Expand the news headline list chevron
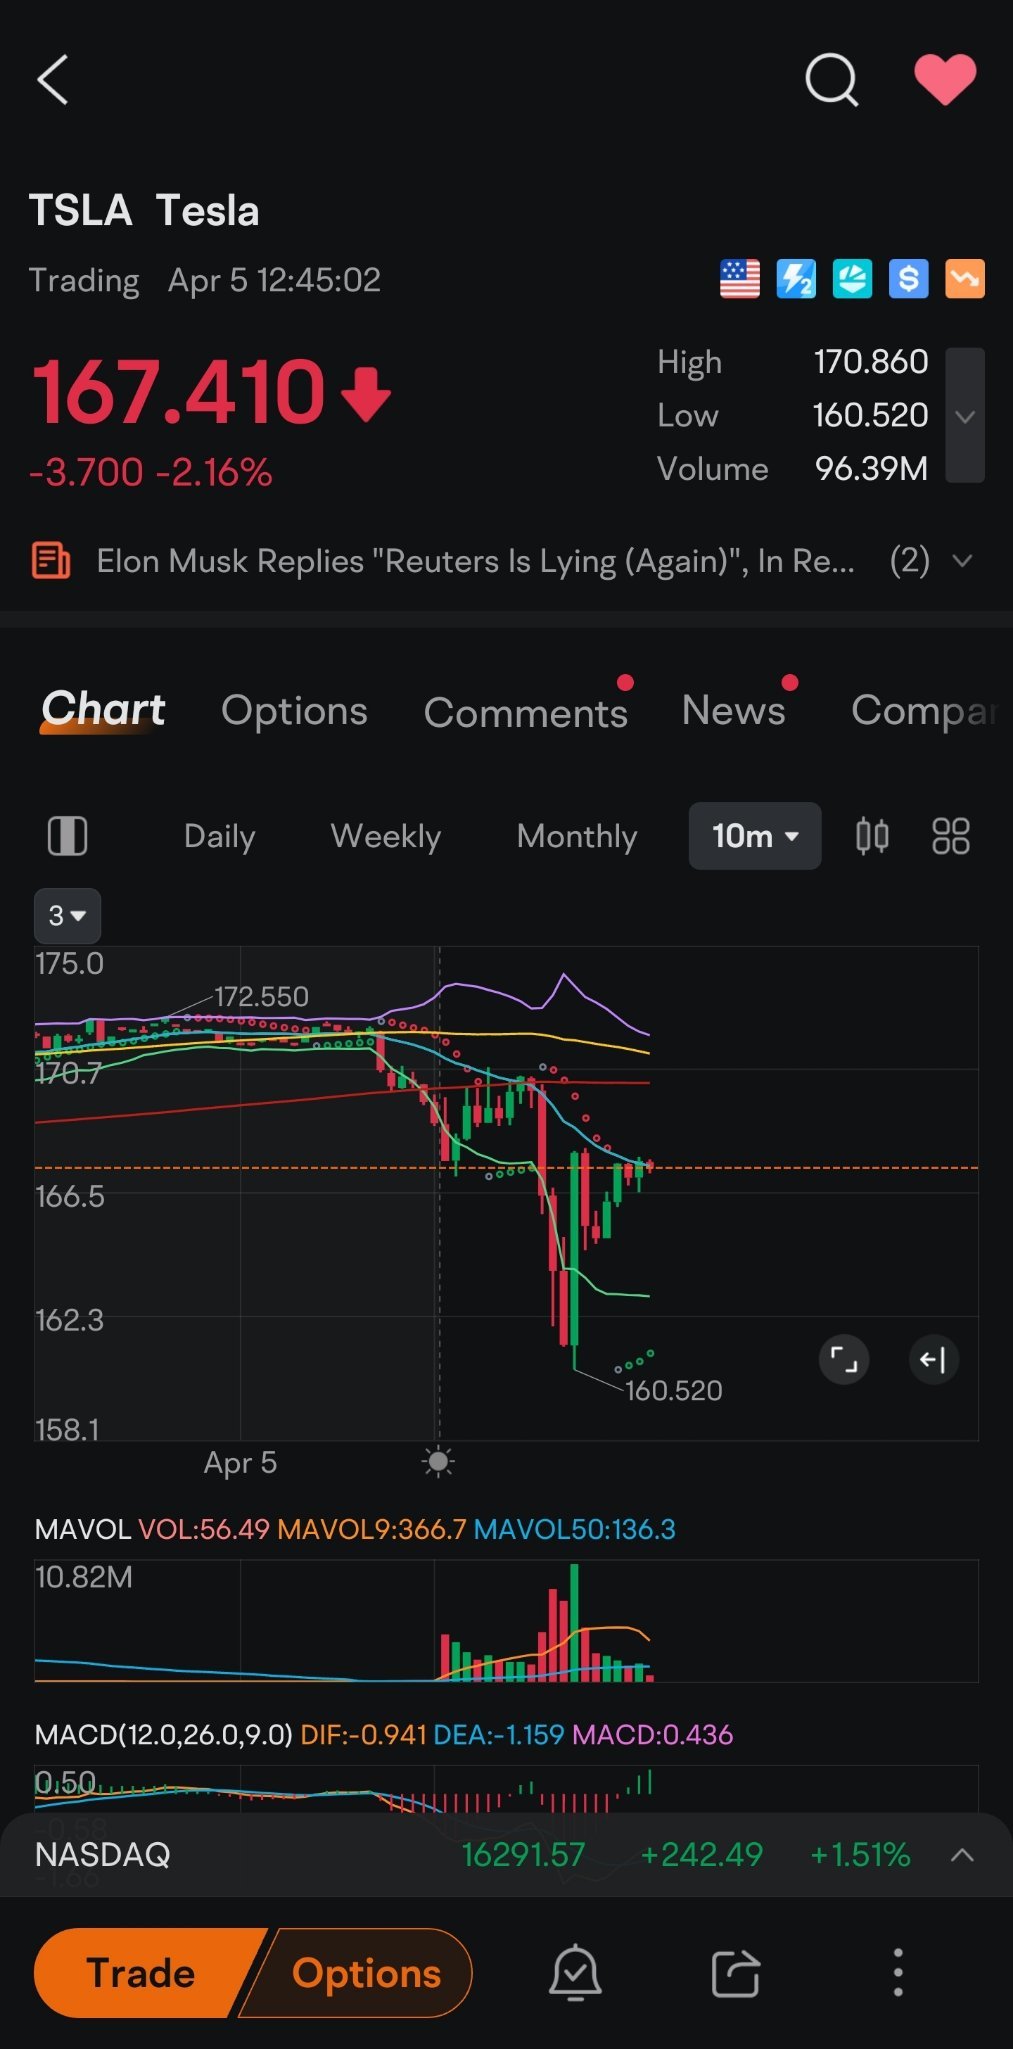The width and height of the screenshot is (1013, 2049). point(962,561)
